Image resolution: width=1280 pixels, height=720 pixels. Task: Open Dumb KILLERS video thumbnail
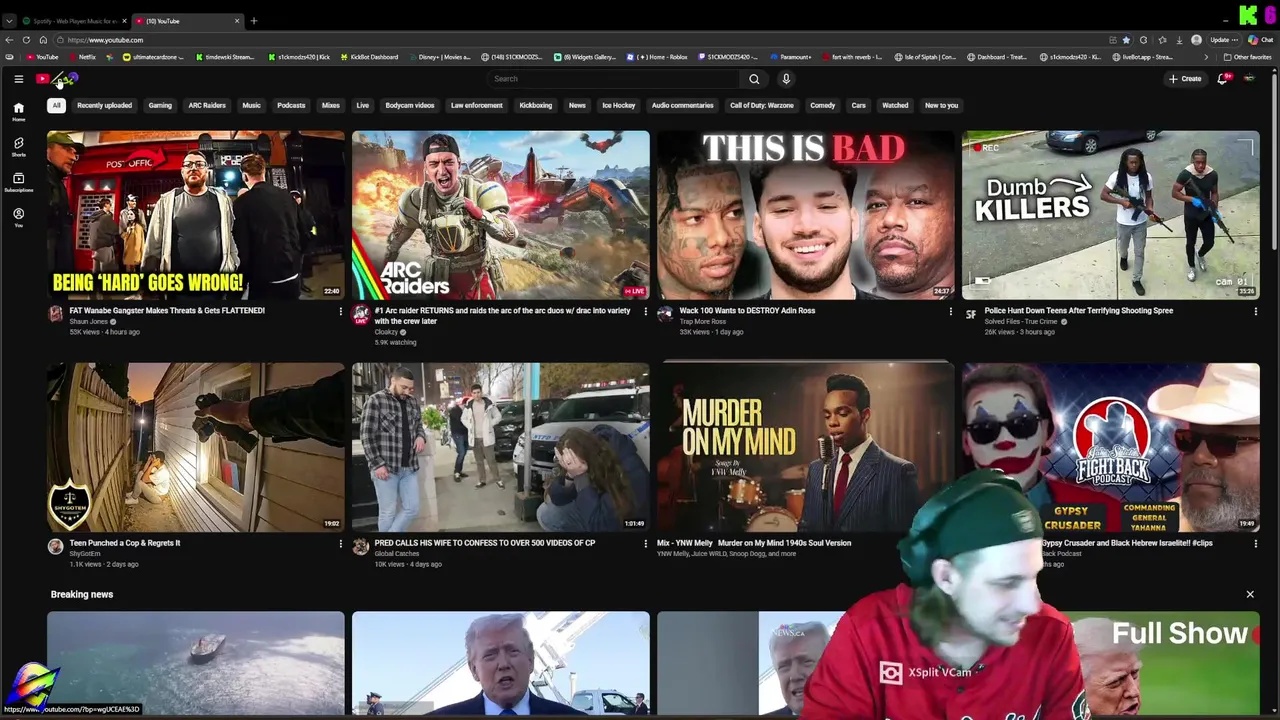click(x=1110, y=215)
